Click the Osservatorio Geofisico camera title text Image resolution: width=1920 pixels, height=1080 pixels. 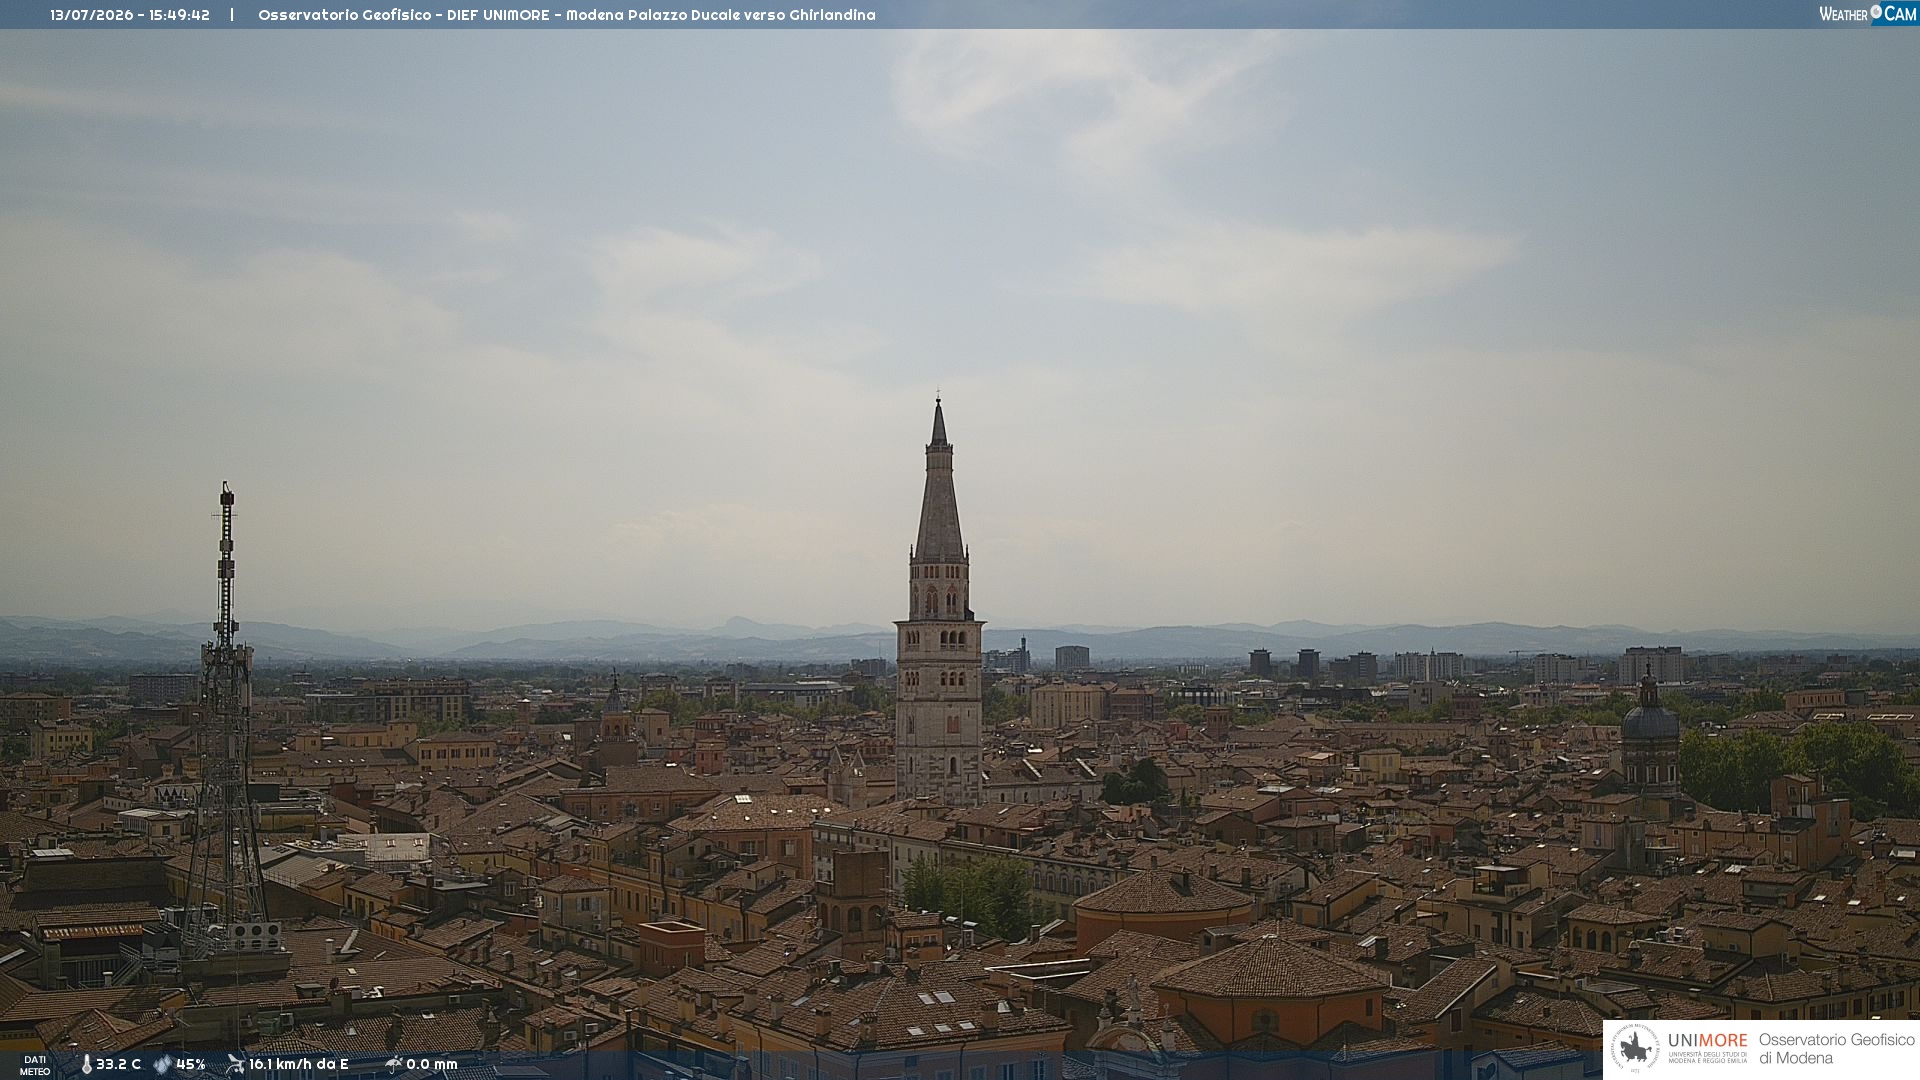[x=566, y=15]
